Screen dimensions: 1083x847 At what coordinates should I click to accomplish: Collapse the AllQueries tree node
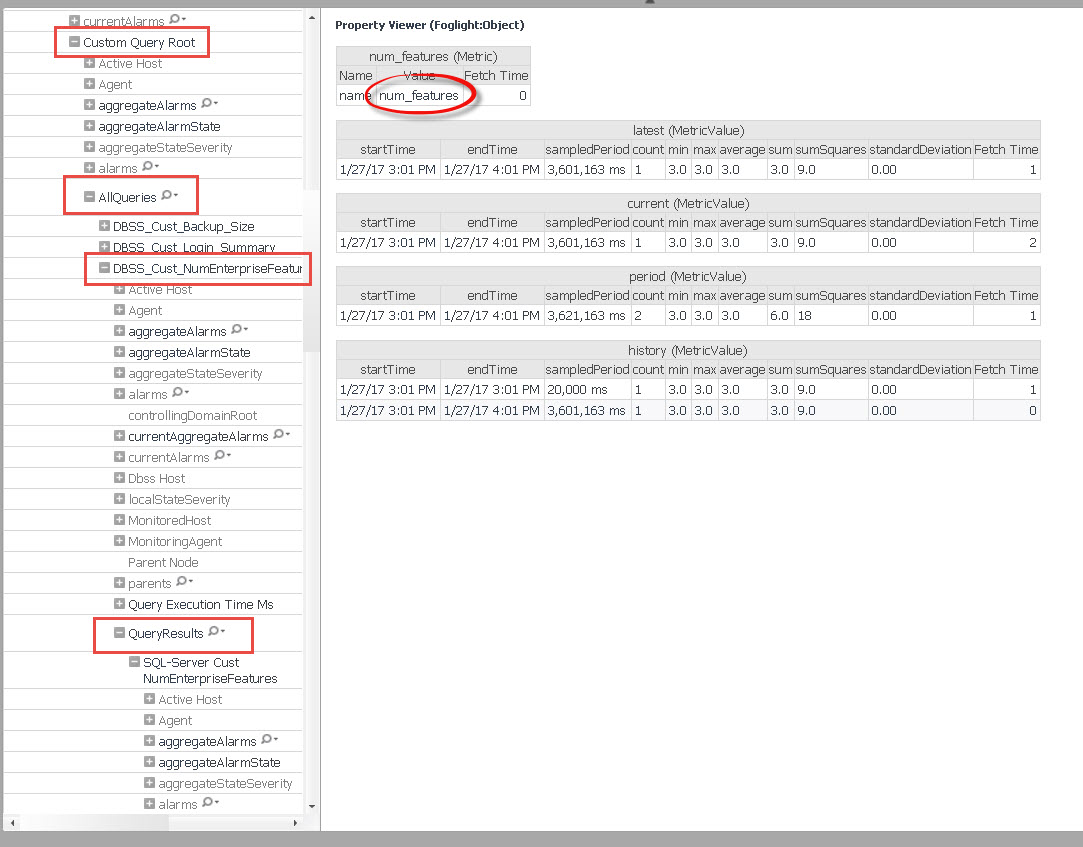tap(89, 198)
